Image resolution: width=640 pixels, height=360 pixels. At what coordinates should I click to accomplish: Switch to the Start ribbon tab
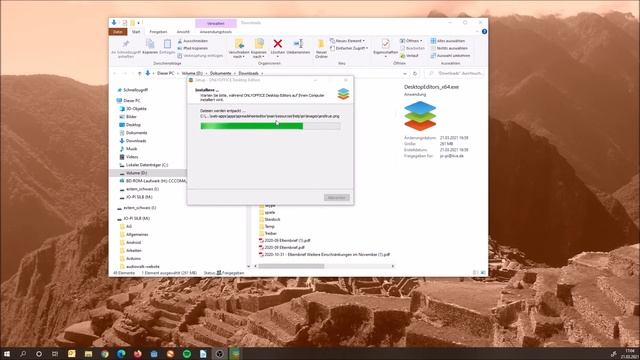(x=136, y=32)
